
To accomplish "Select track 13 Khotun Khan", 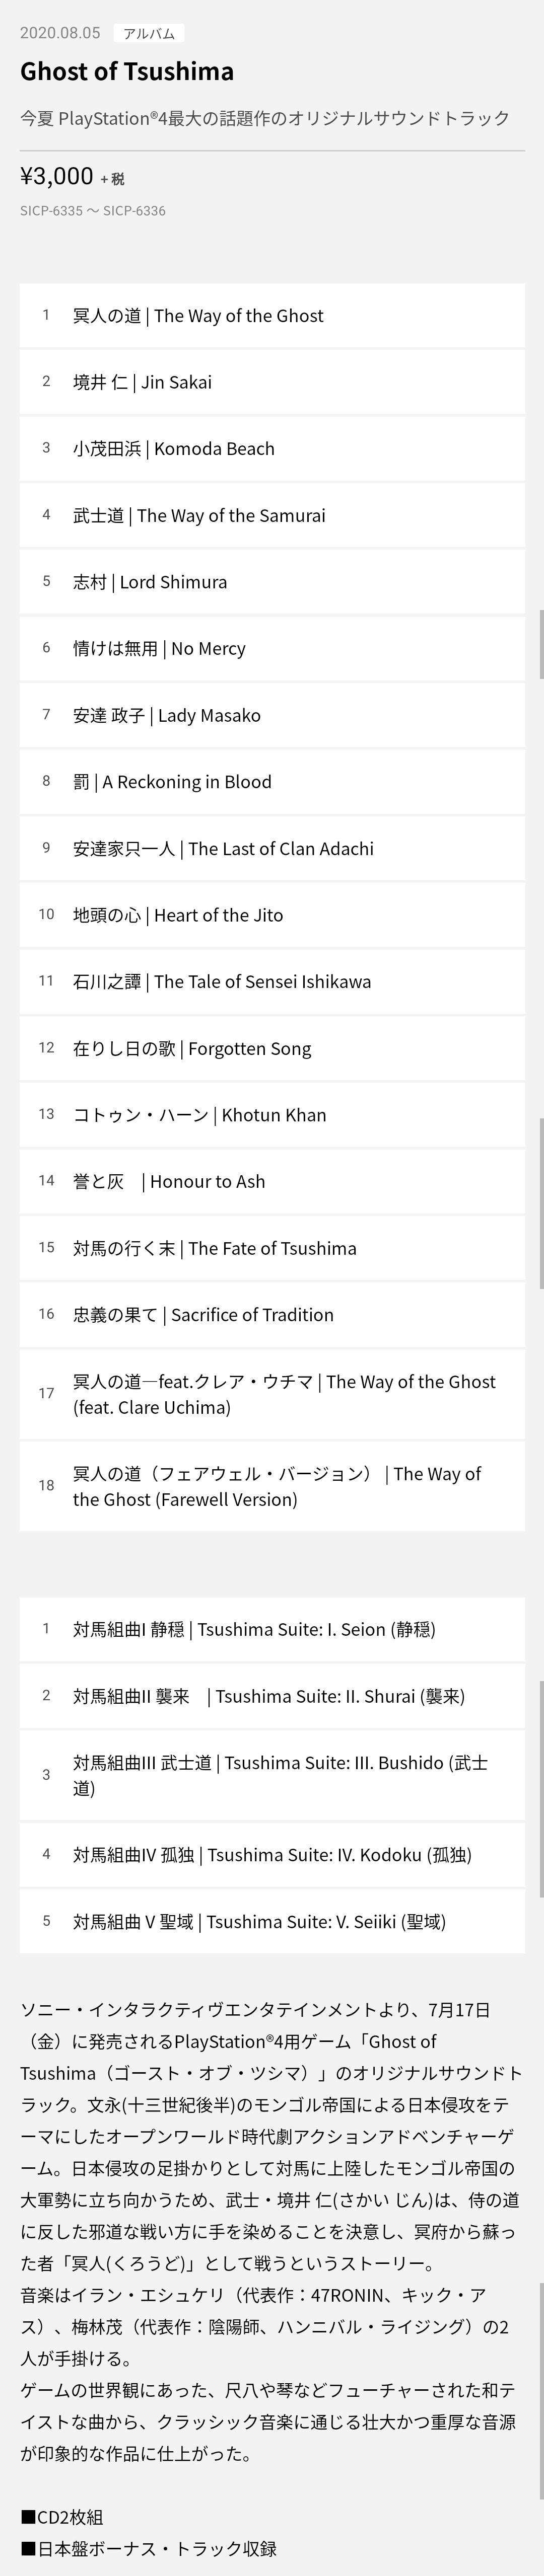I will pyautogui.click(x=272, y=1115).
